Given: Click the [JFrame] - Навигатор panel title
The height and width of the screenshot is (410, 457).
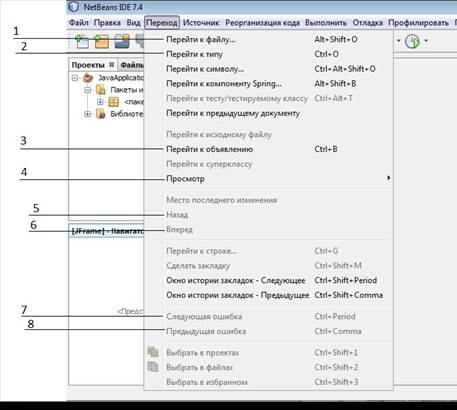Looking at the screenshot, I should click(107, 231).
